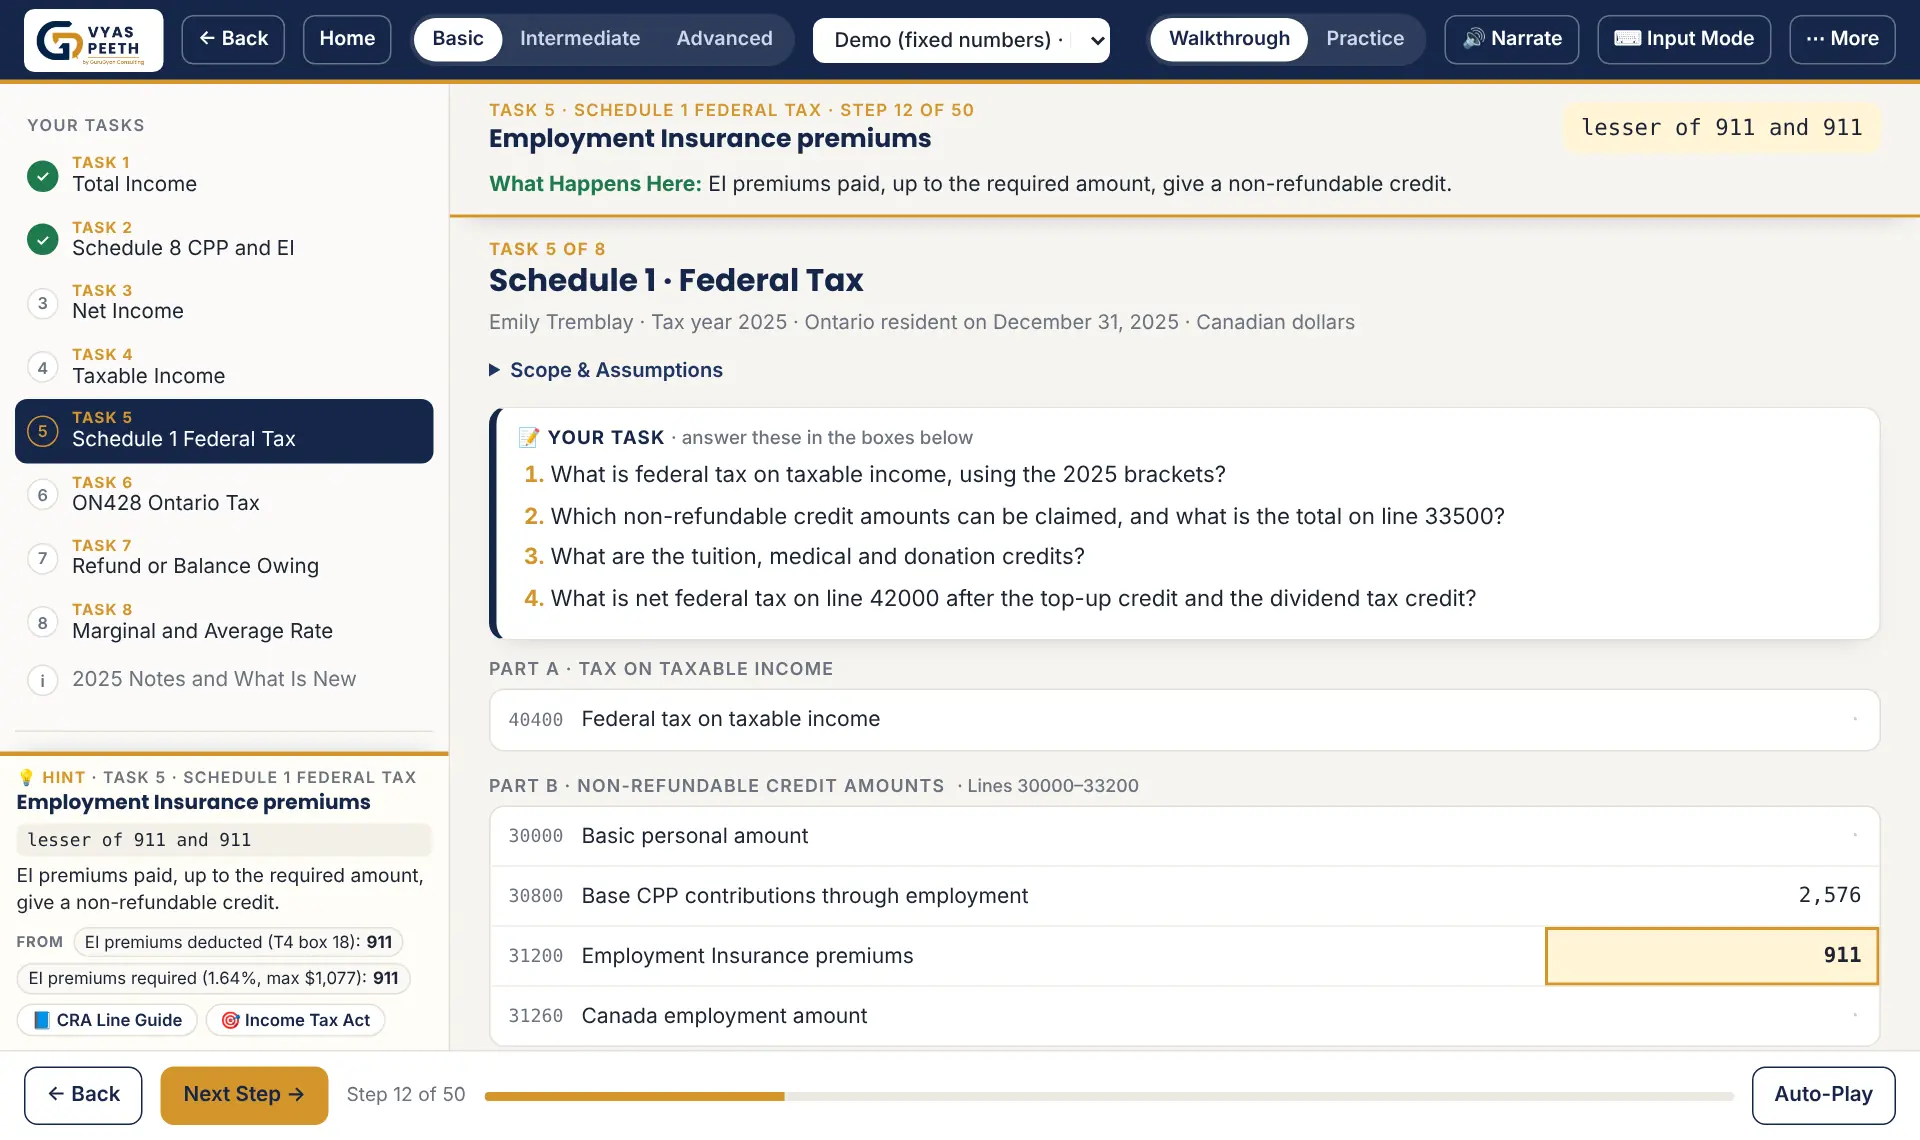Go to Home
The height and width of the screenshot is (1140, 1920).
pyautogui.click(x=347, y=39)
